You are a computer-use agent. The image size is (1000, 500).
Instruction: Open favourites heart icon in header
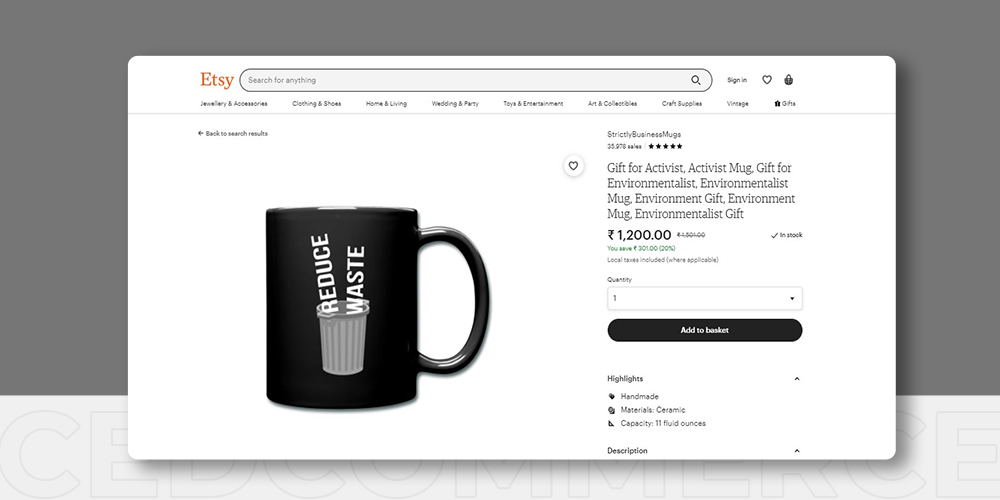[767, 80]
